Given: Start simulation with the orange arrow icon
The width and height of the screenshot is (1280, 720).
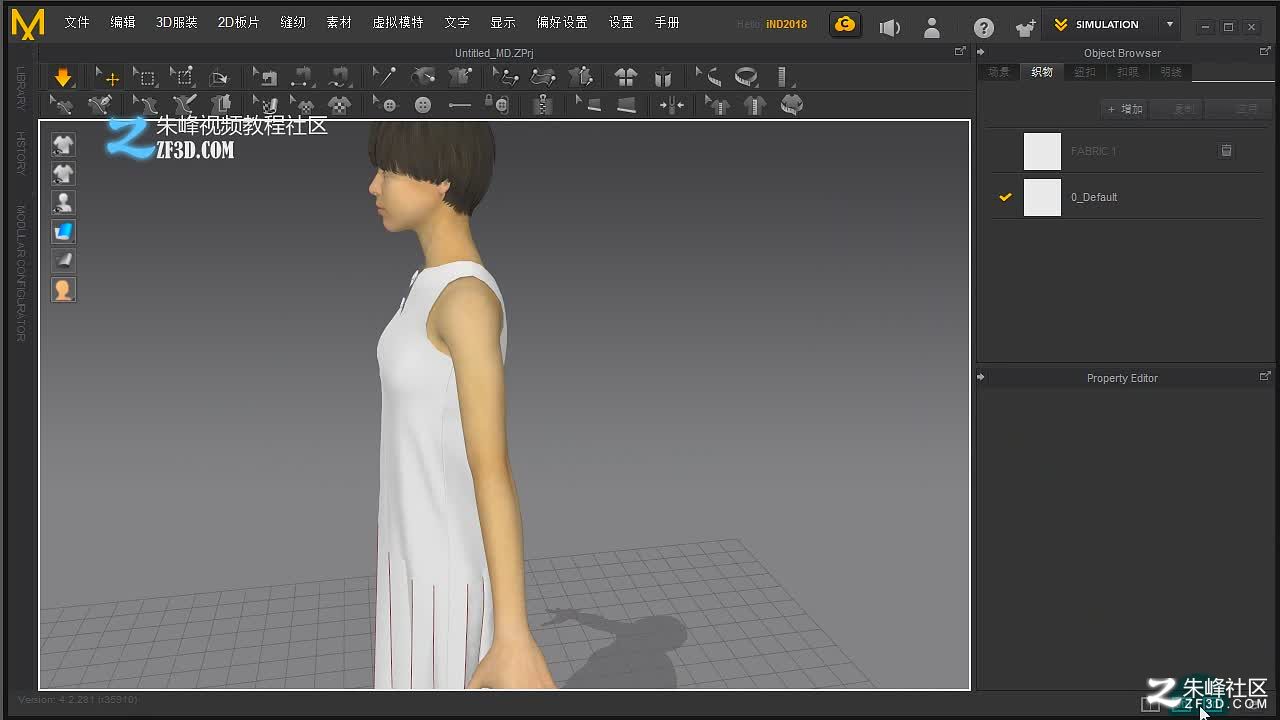Looking at the screenshot, I should 63,78.
